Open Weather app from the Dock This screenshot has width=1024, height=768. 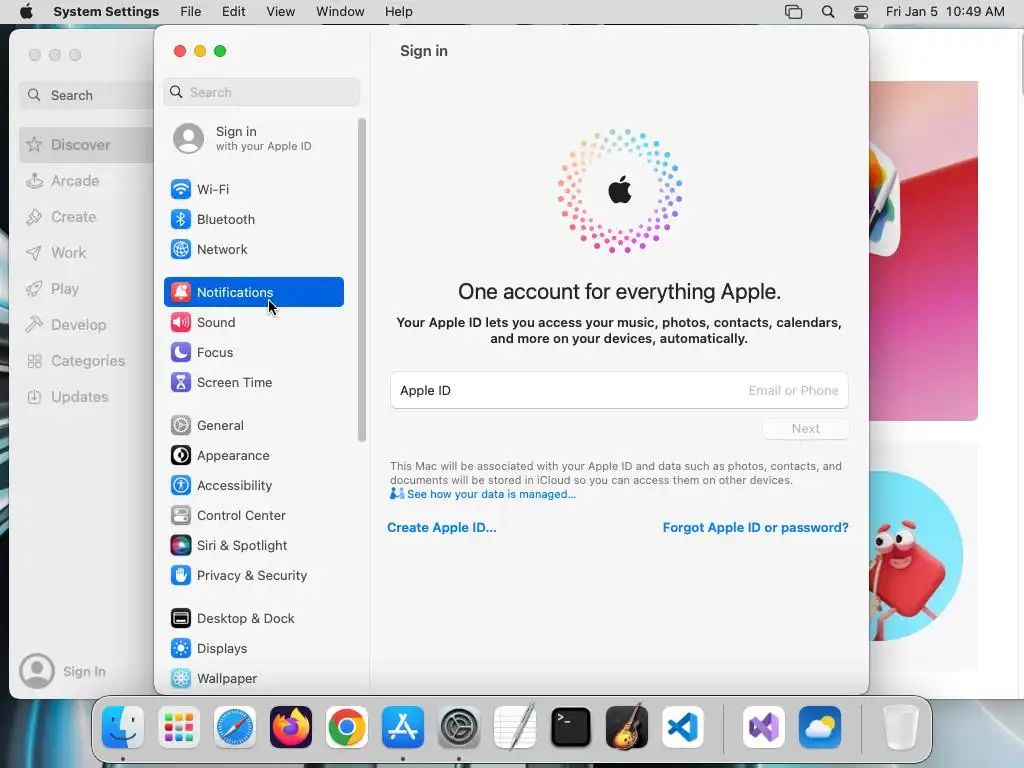pyautogui.click(x=820, y=727)
